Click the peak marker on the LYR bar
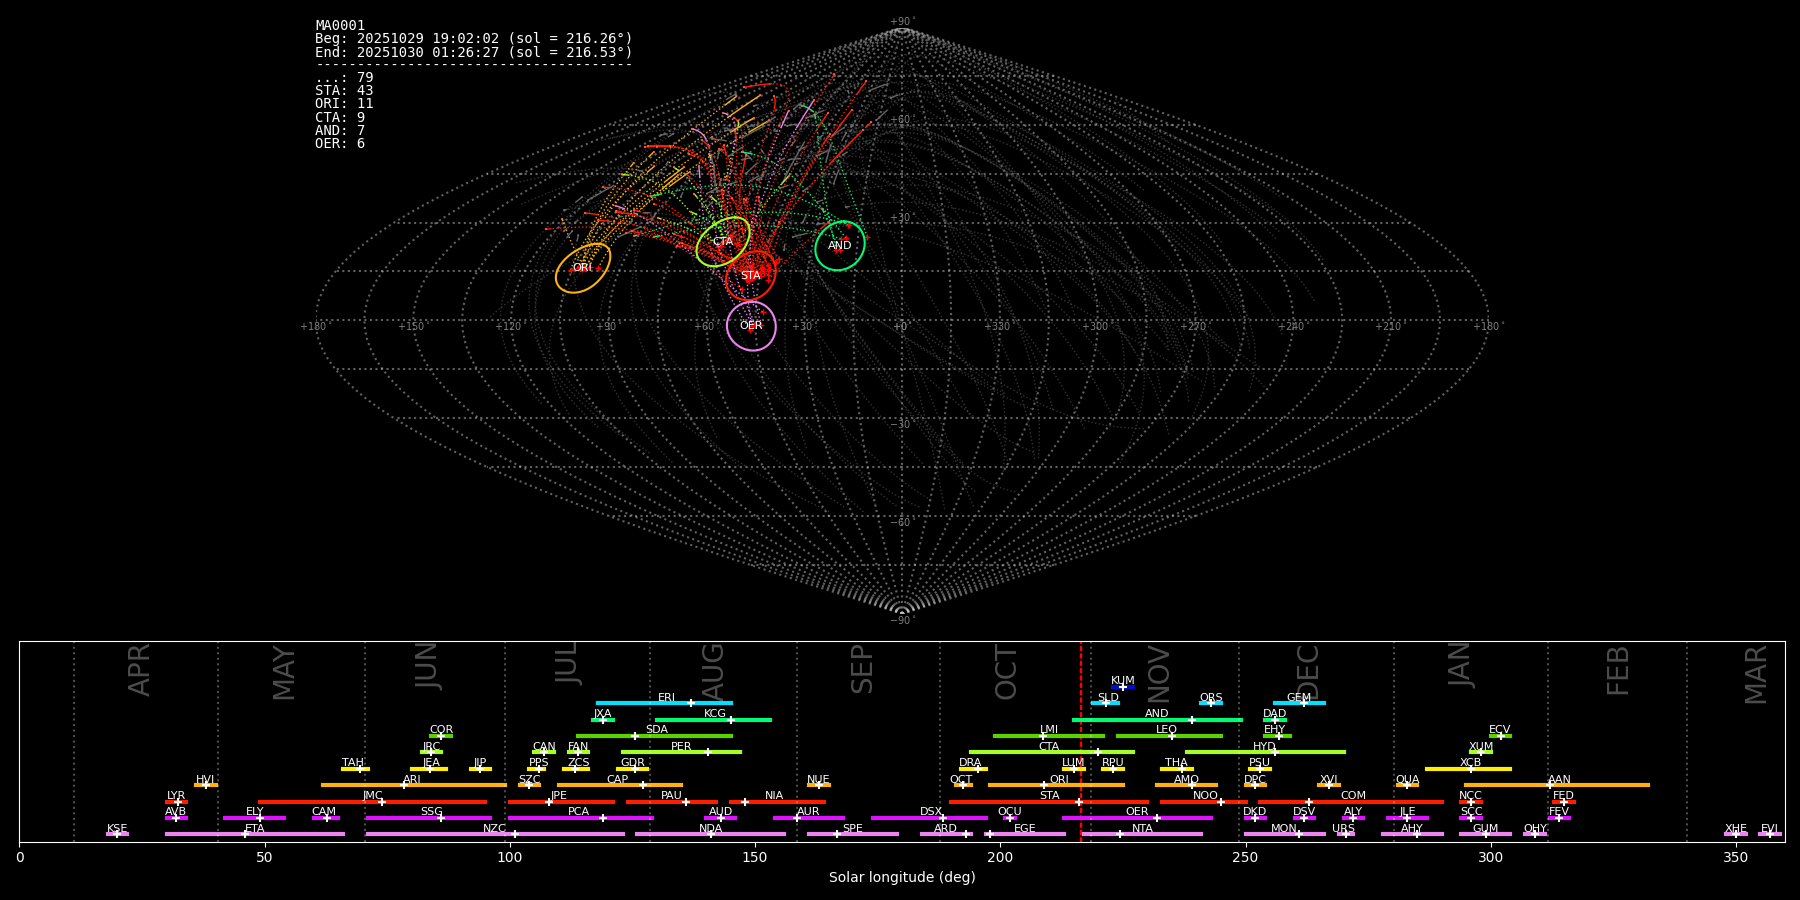 click(178, 802)
